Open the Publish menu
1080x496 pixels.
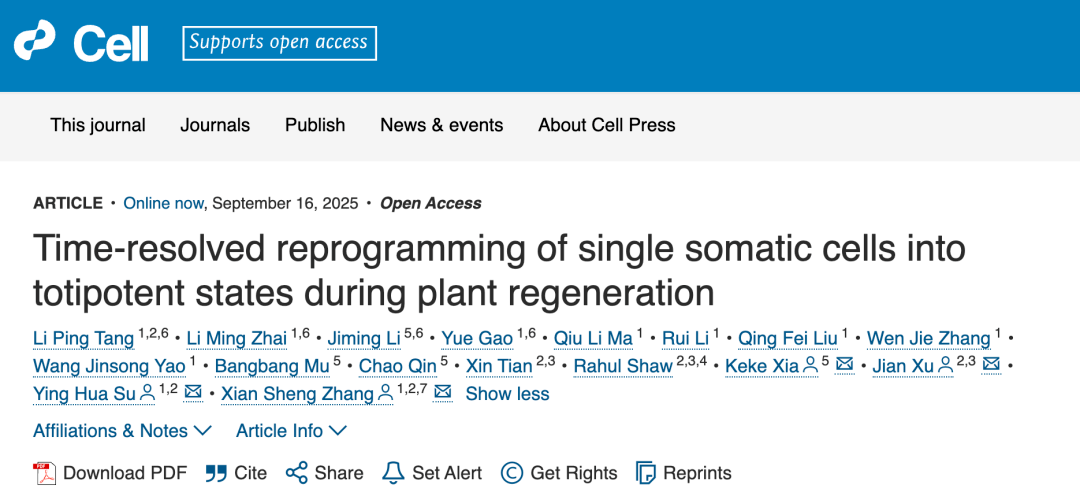[x=315, y=125]
